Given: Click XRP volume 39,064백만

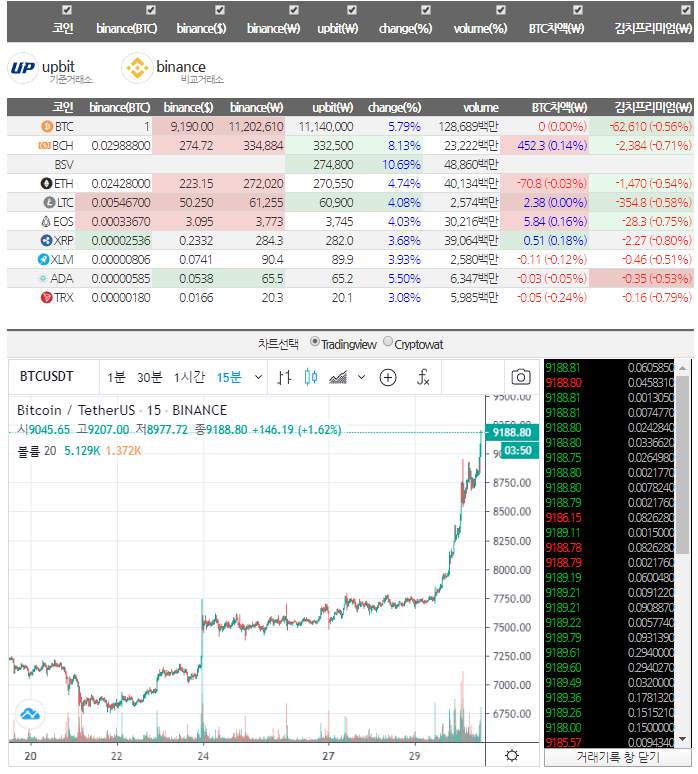Looking at the screenshot, I should (471, 240).
